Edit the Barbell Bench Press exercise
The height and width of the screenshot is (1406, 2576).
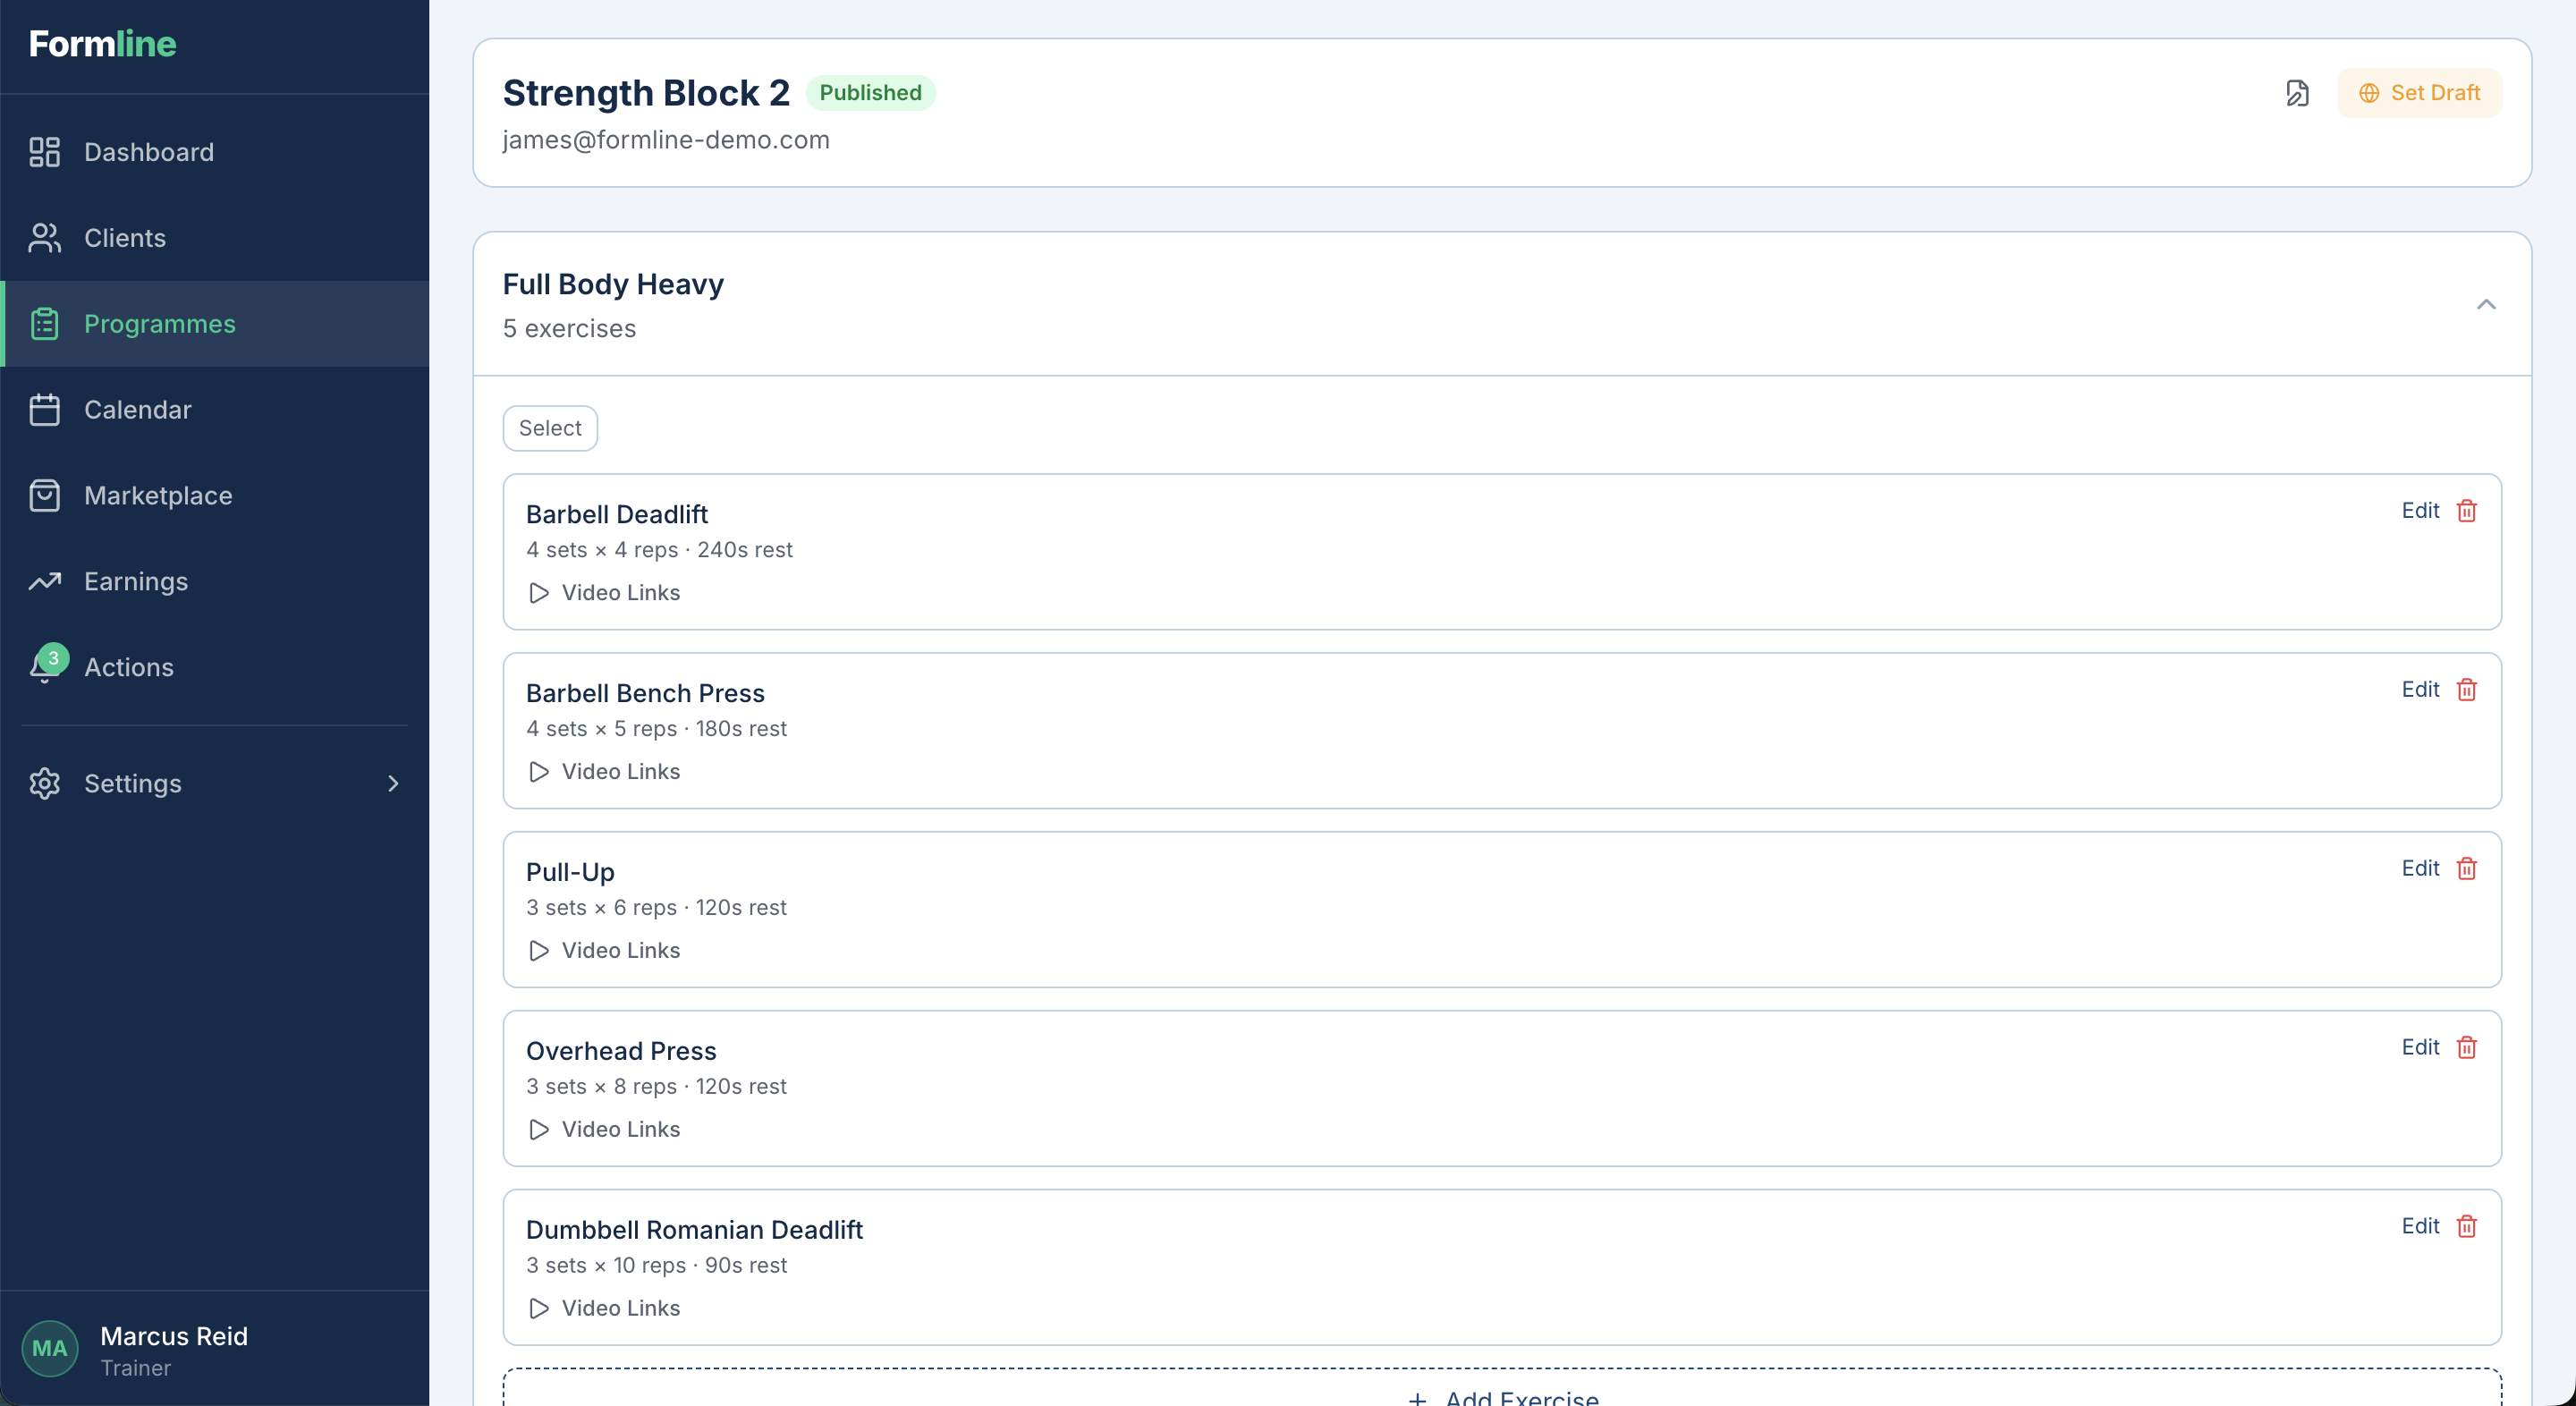click(x=2419, y=690)
